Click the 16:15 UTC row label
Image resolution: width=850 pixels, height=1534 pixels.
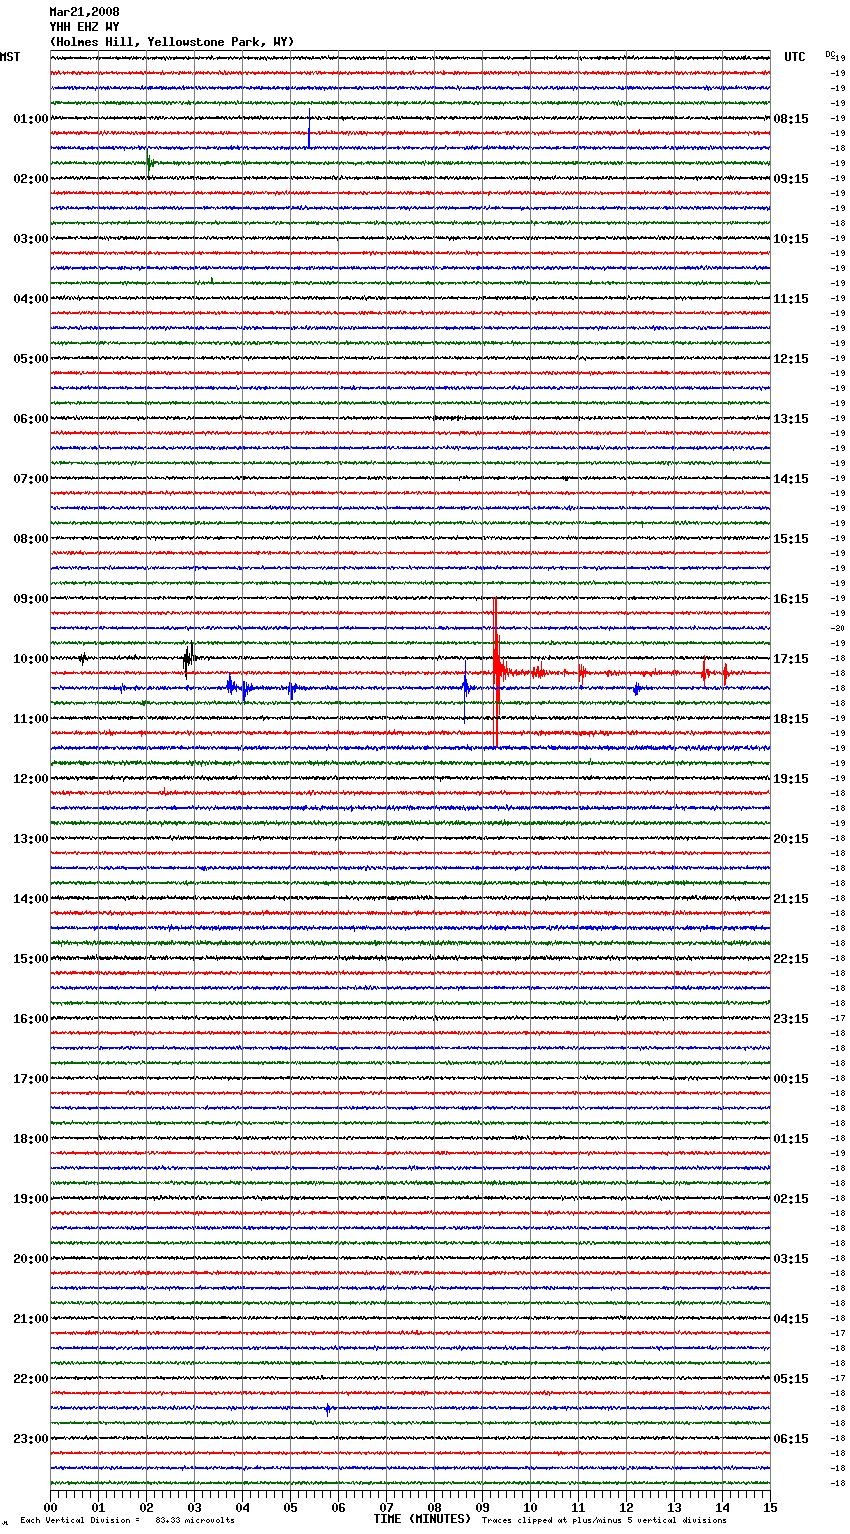[x=791, y=599]
